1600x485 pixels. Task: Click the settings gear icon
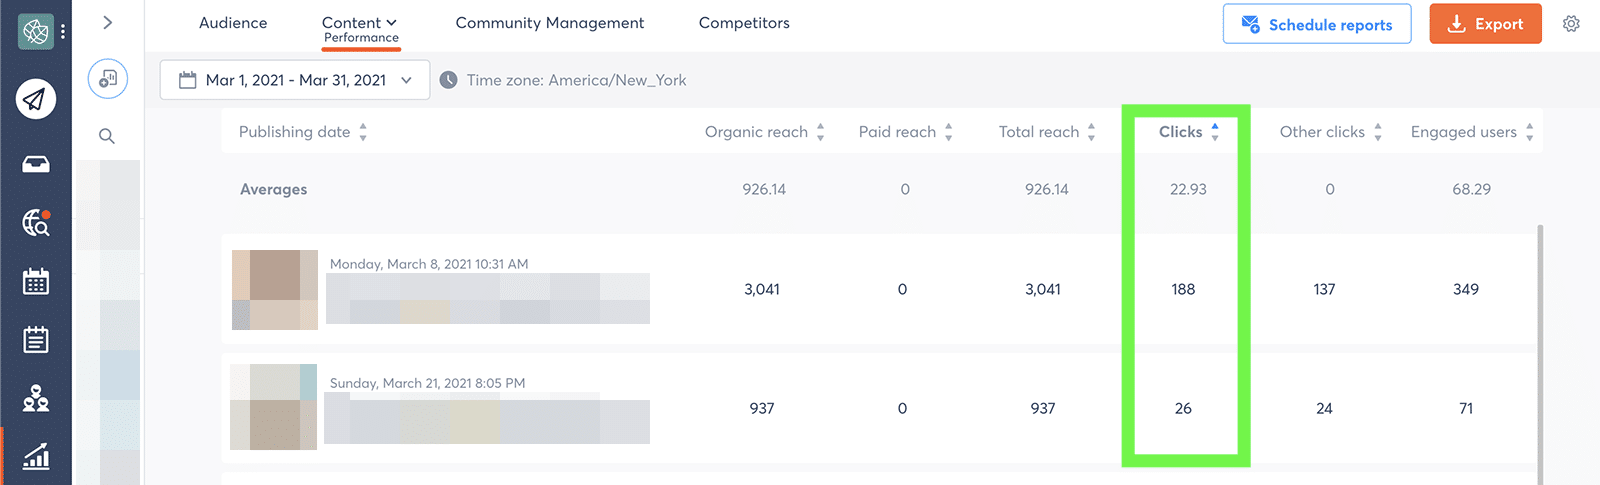pyautogui.click(x=1571, y=24)
